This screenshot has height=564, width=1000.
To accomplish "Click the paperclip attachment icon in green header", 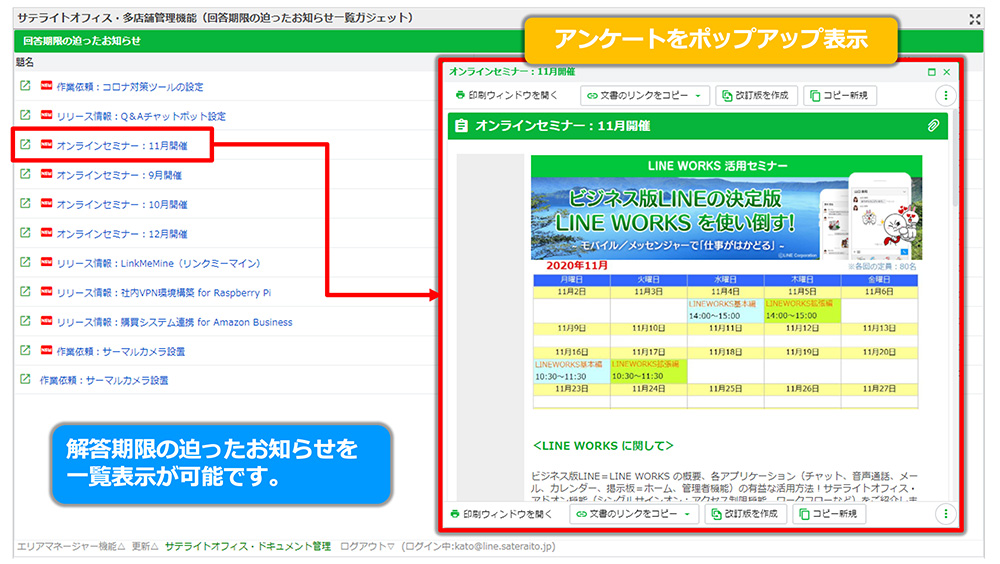I will (x=932, y=126).
